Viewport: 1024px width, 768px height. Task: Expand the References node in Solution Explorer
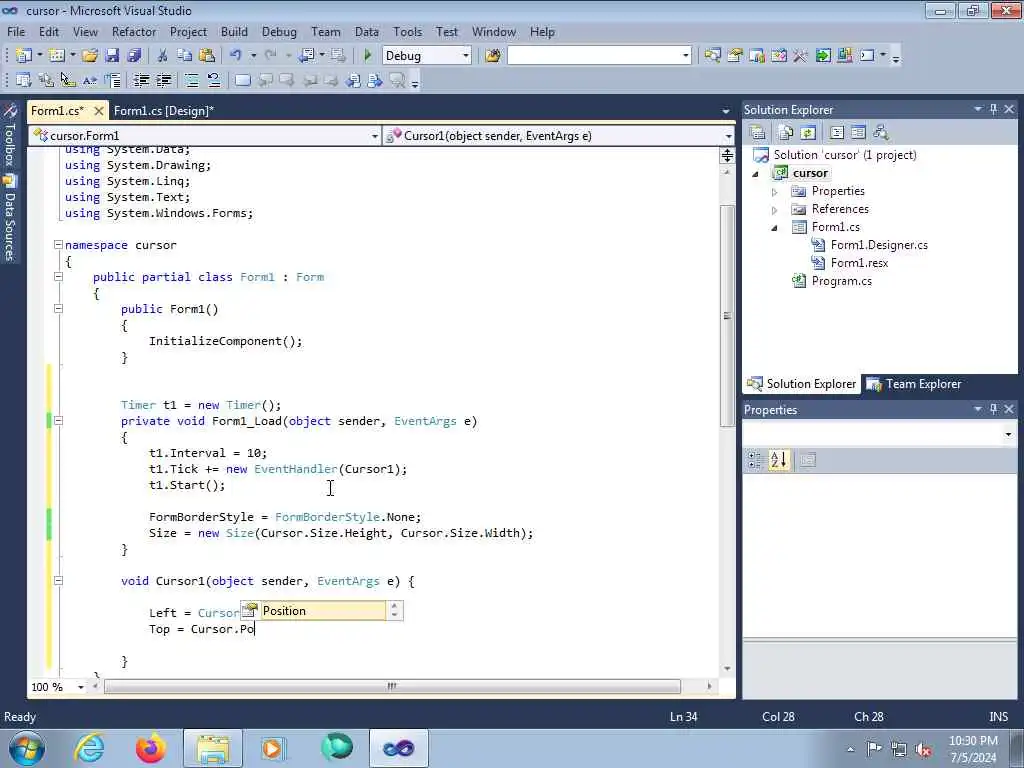click(775, 210)
